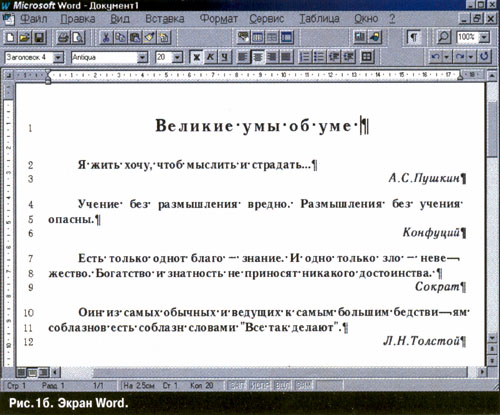The width and height of the screenshot is (500, 415).
Task: Click the Cut scissors icon
Action: click(106, 37)
